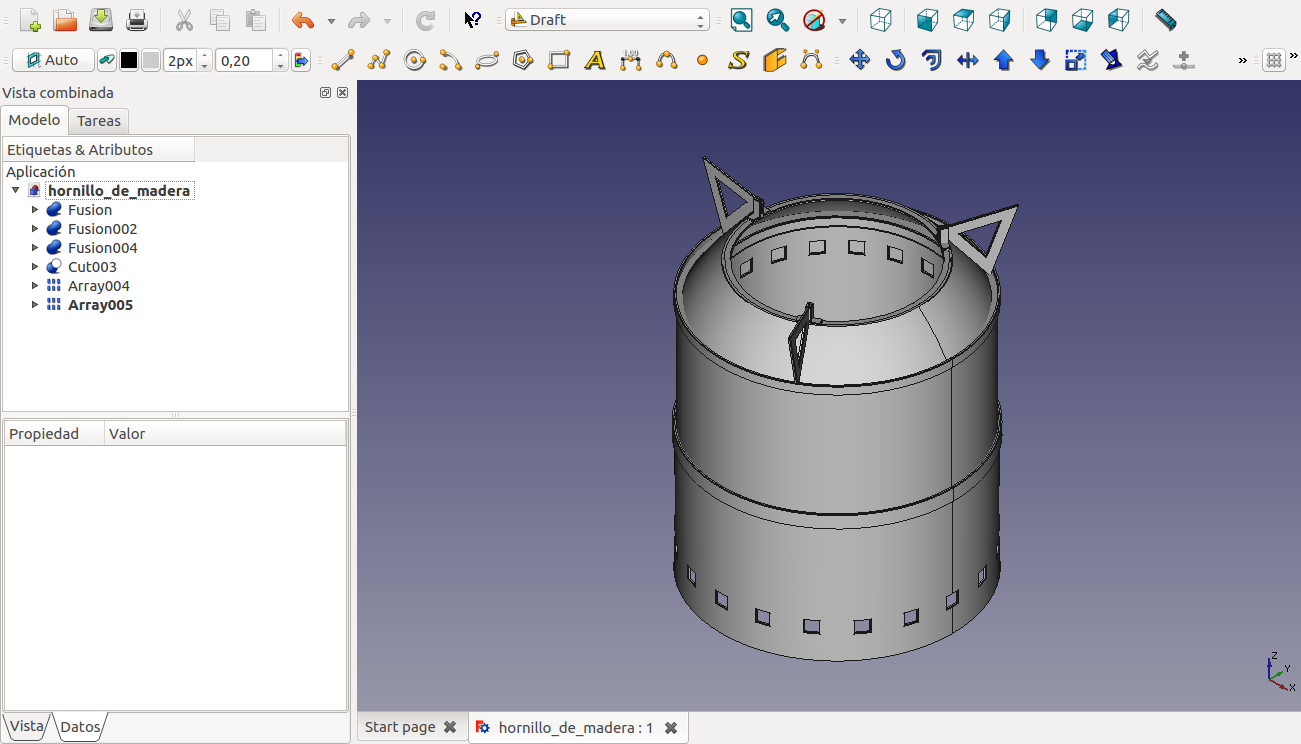The image size is (1301, 744).
Task: Click the Draft Text tool
Action: 595,61
